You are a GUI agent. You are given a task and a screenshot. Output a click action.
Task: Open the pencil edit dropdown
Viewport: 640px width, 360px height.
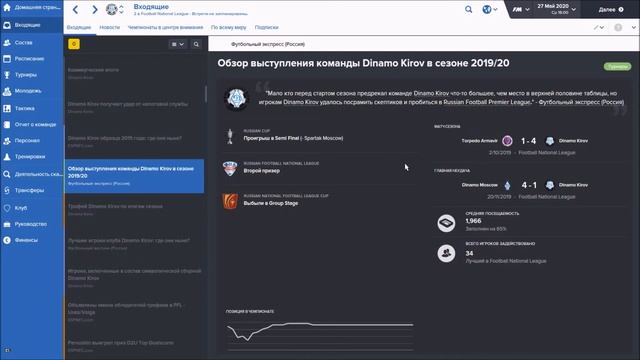[x=599, y=27]
